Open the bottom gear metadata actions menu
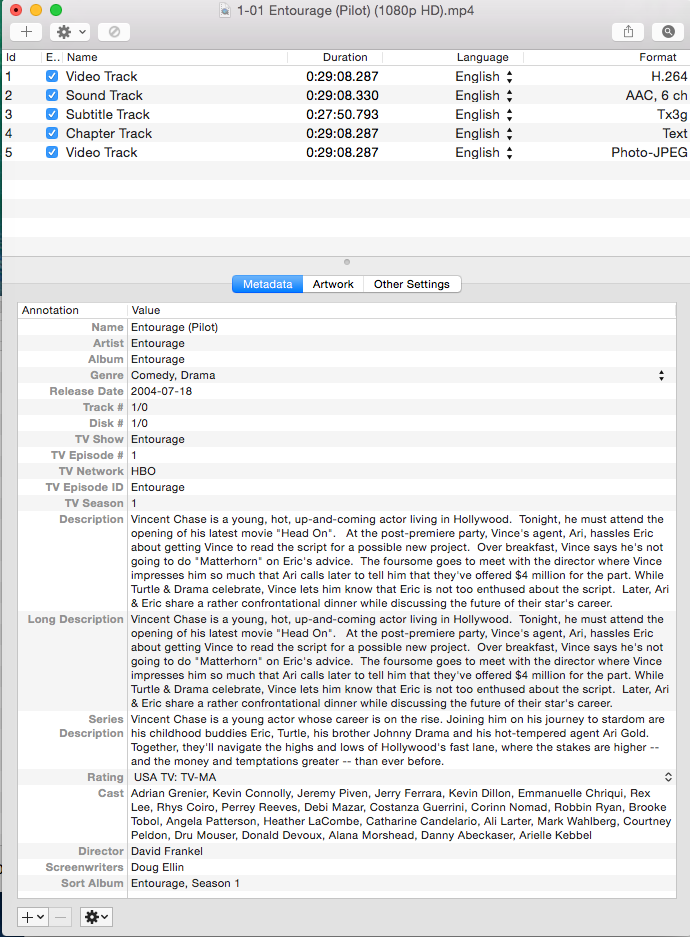 point(96,917)
